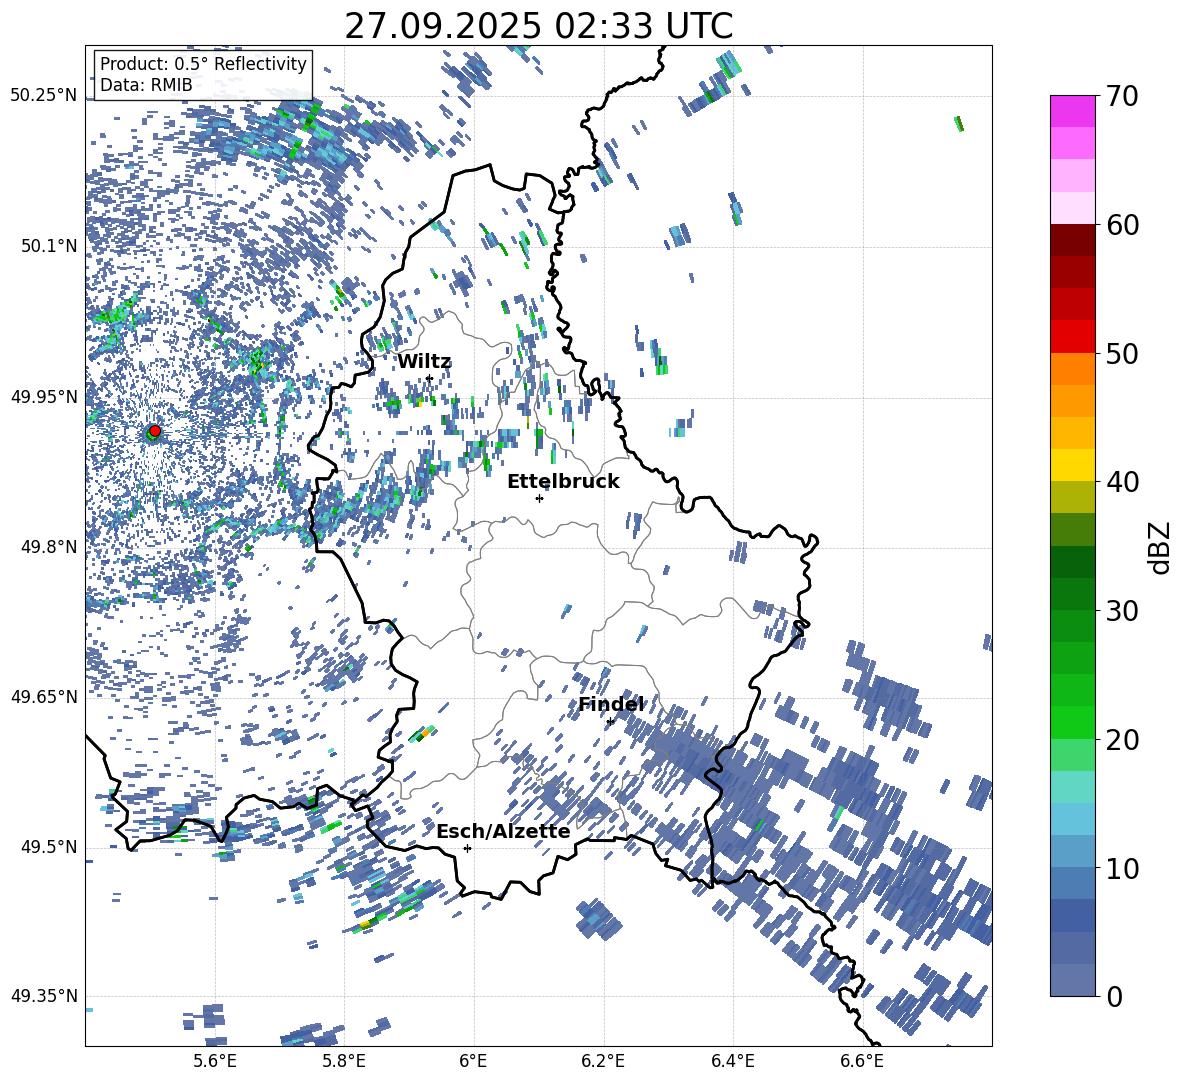The height and width of the screenshot is (1081, 1184).
Task: Click the 6.4°E longitude label
Action: [732, 1061]
